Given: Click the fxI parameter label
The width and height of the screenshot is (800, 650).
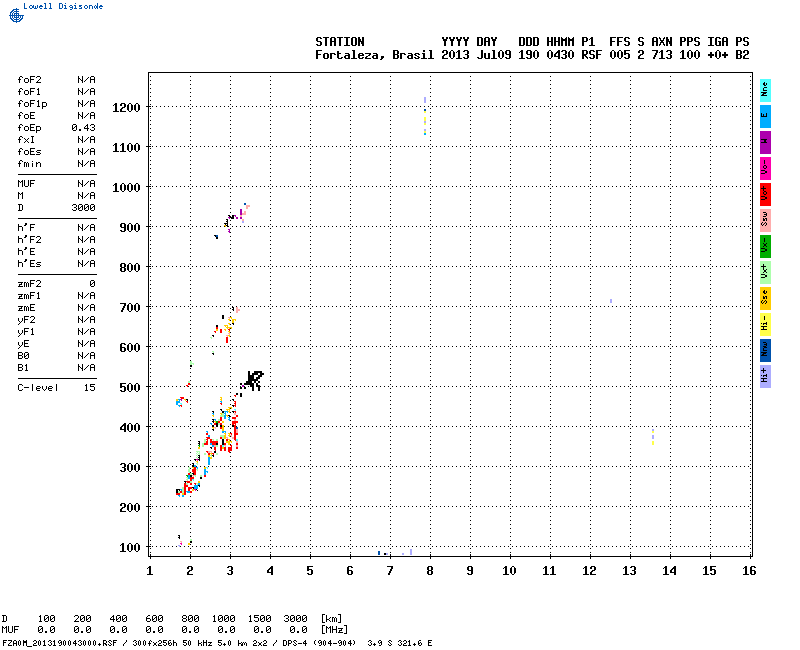Looking at the screenshot, I should [x=26, y=140].
